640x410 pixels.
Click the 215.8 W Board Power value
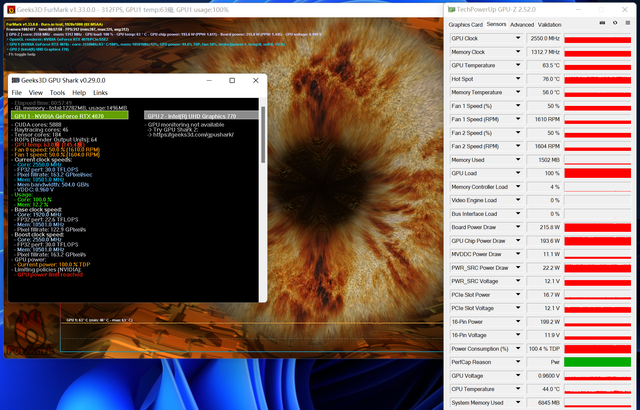pos(544,227)
